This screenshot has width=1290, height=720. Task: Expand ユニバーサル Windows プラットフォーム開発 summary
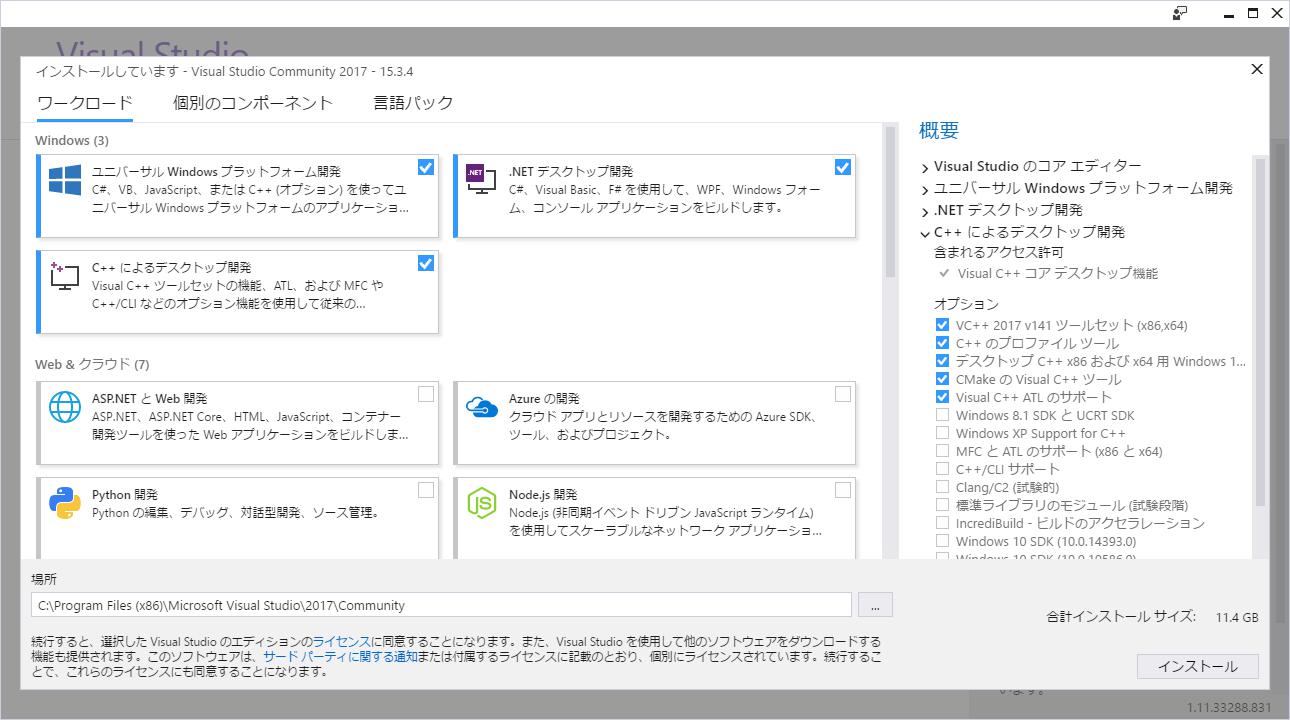click(925, 189)
